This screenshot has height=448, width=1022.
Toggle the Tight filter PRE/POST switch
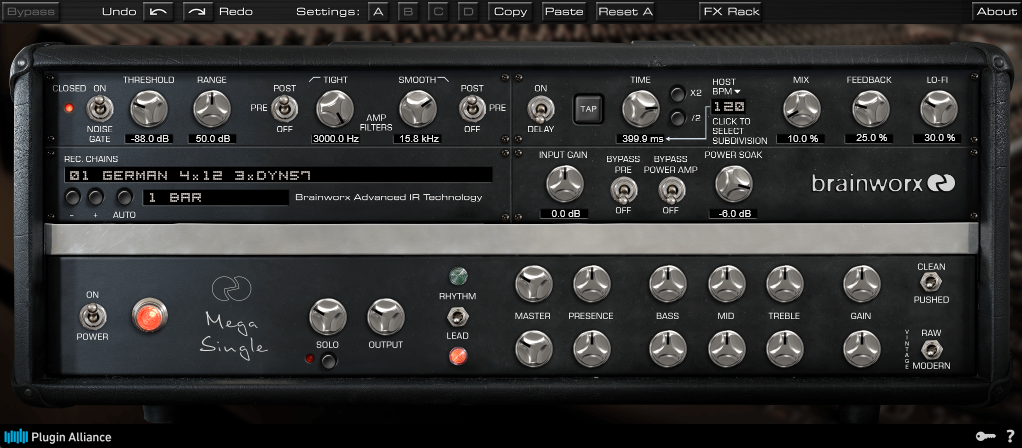[x=284, y=108]
